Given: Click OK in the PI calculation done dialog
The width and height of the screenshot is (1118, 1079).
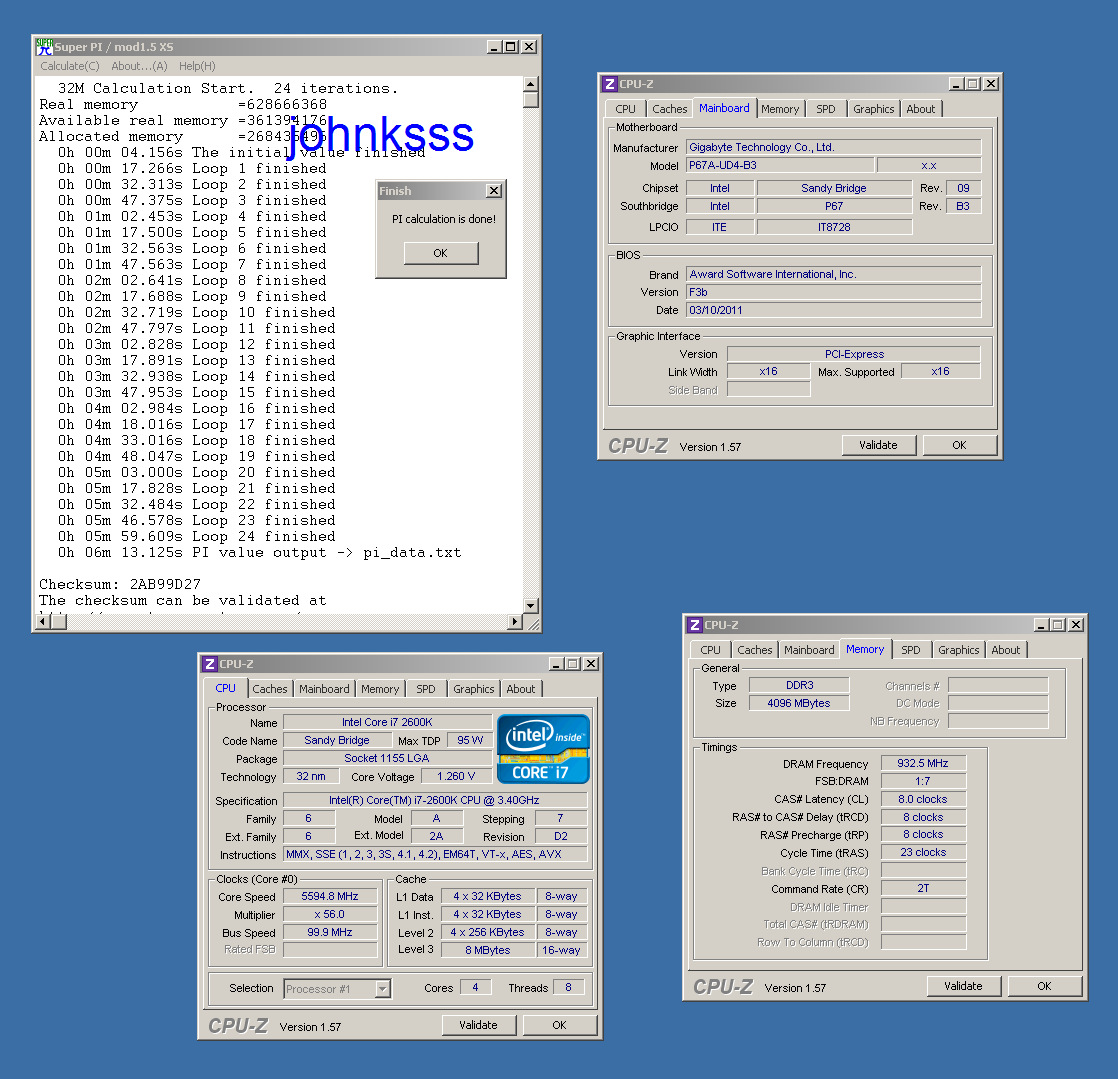Looking at the screenshot, I should tap(441, 253).
